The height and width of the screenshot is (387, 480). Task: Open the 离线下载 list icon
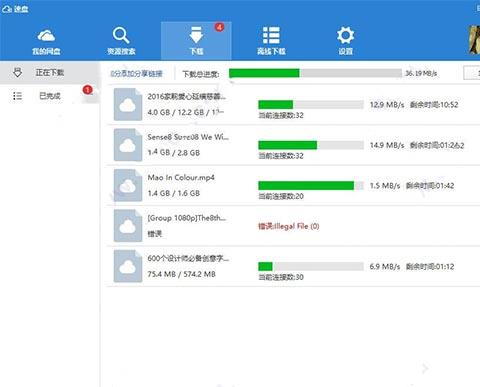pyautogui.click(x=271, y=35)
